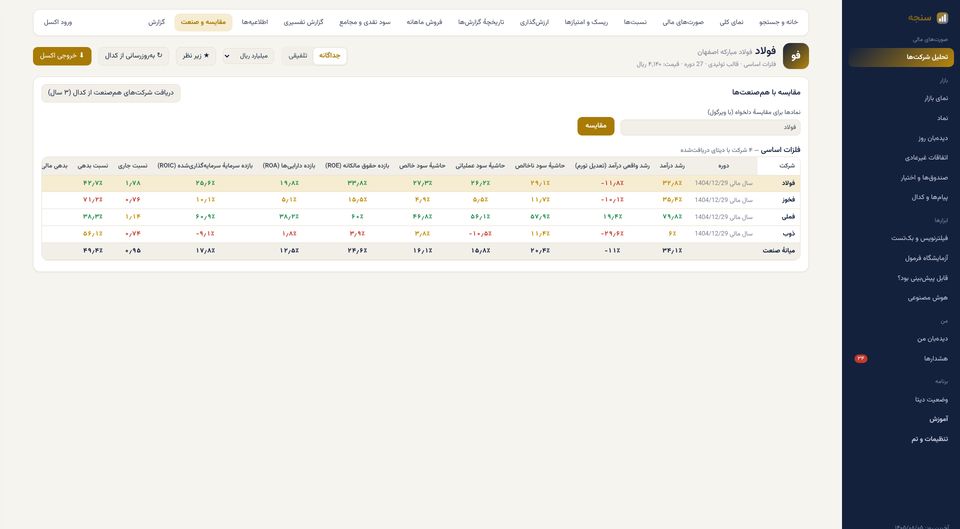Open قابل پیش‌بینی بود؟ in the sidebar
960x529 pixels.
901,278
